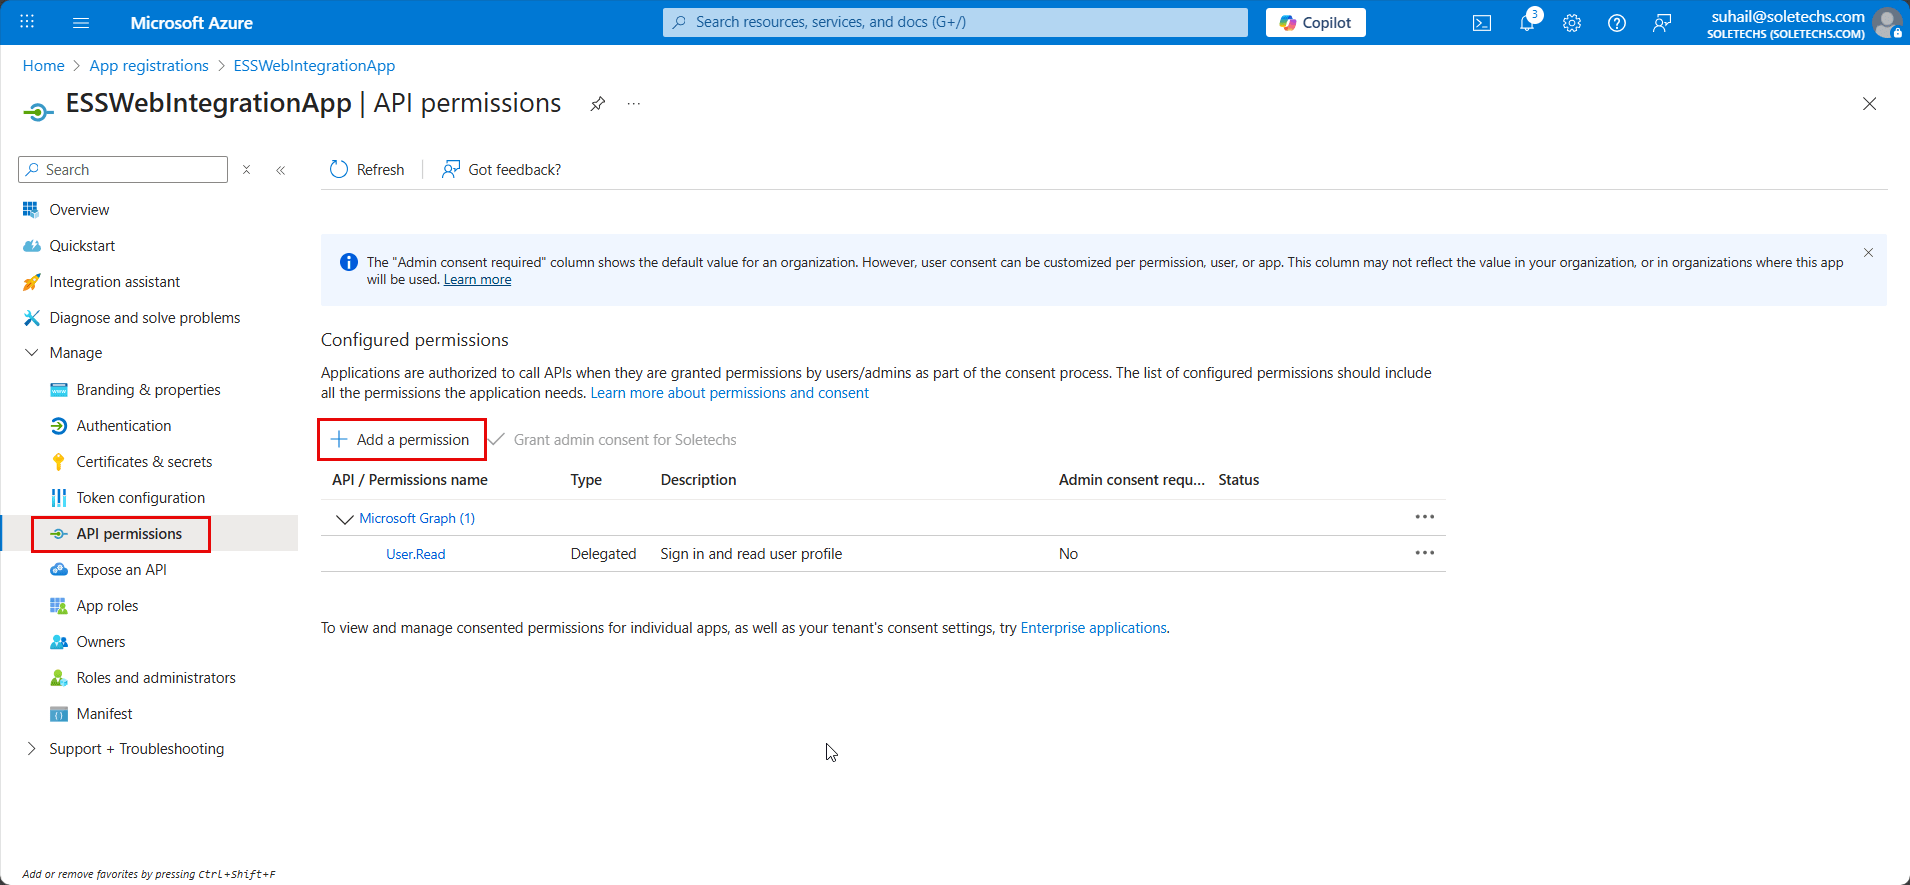Click the Refresh icon in the toolbar
The height and width of the screenshot is (885, 1910).
click(339, 170)
